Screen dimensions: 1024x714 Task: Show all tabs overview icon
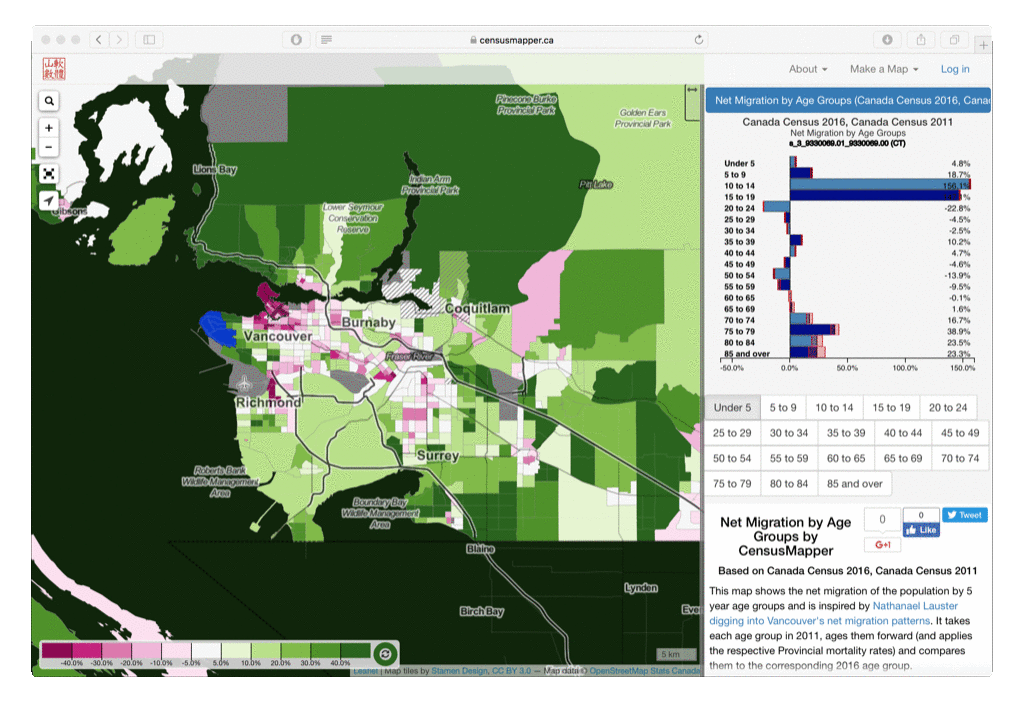click(x=954, y=40)
